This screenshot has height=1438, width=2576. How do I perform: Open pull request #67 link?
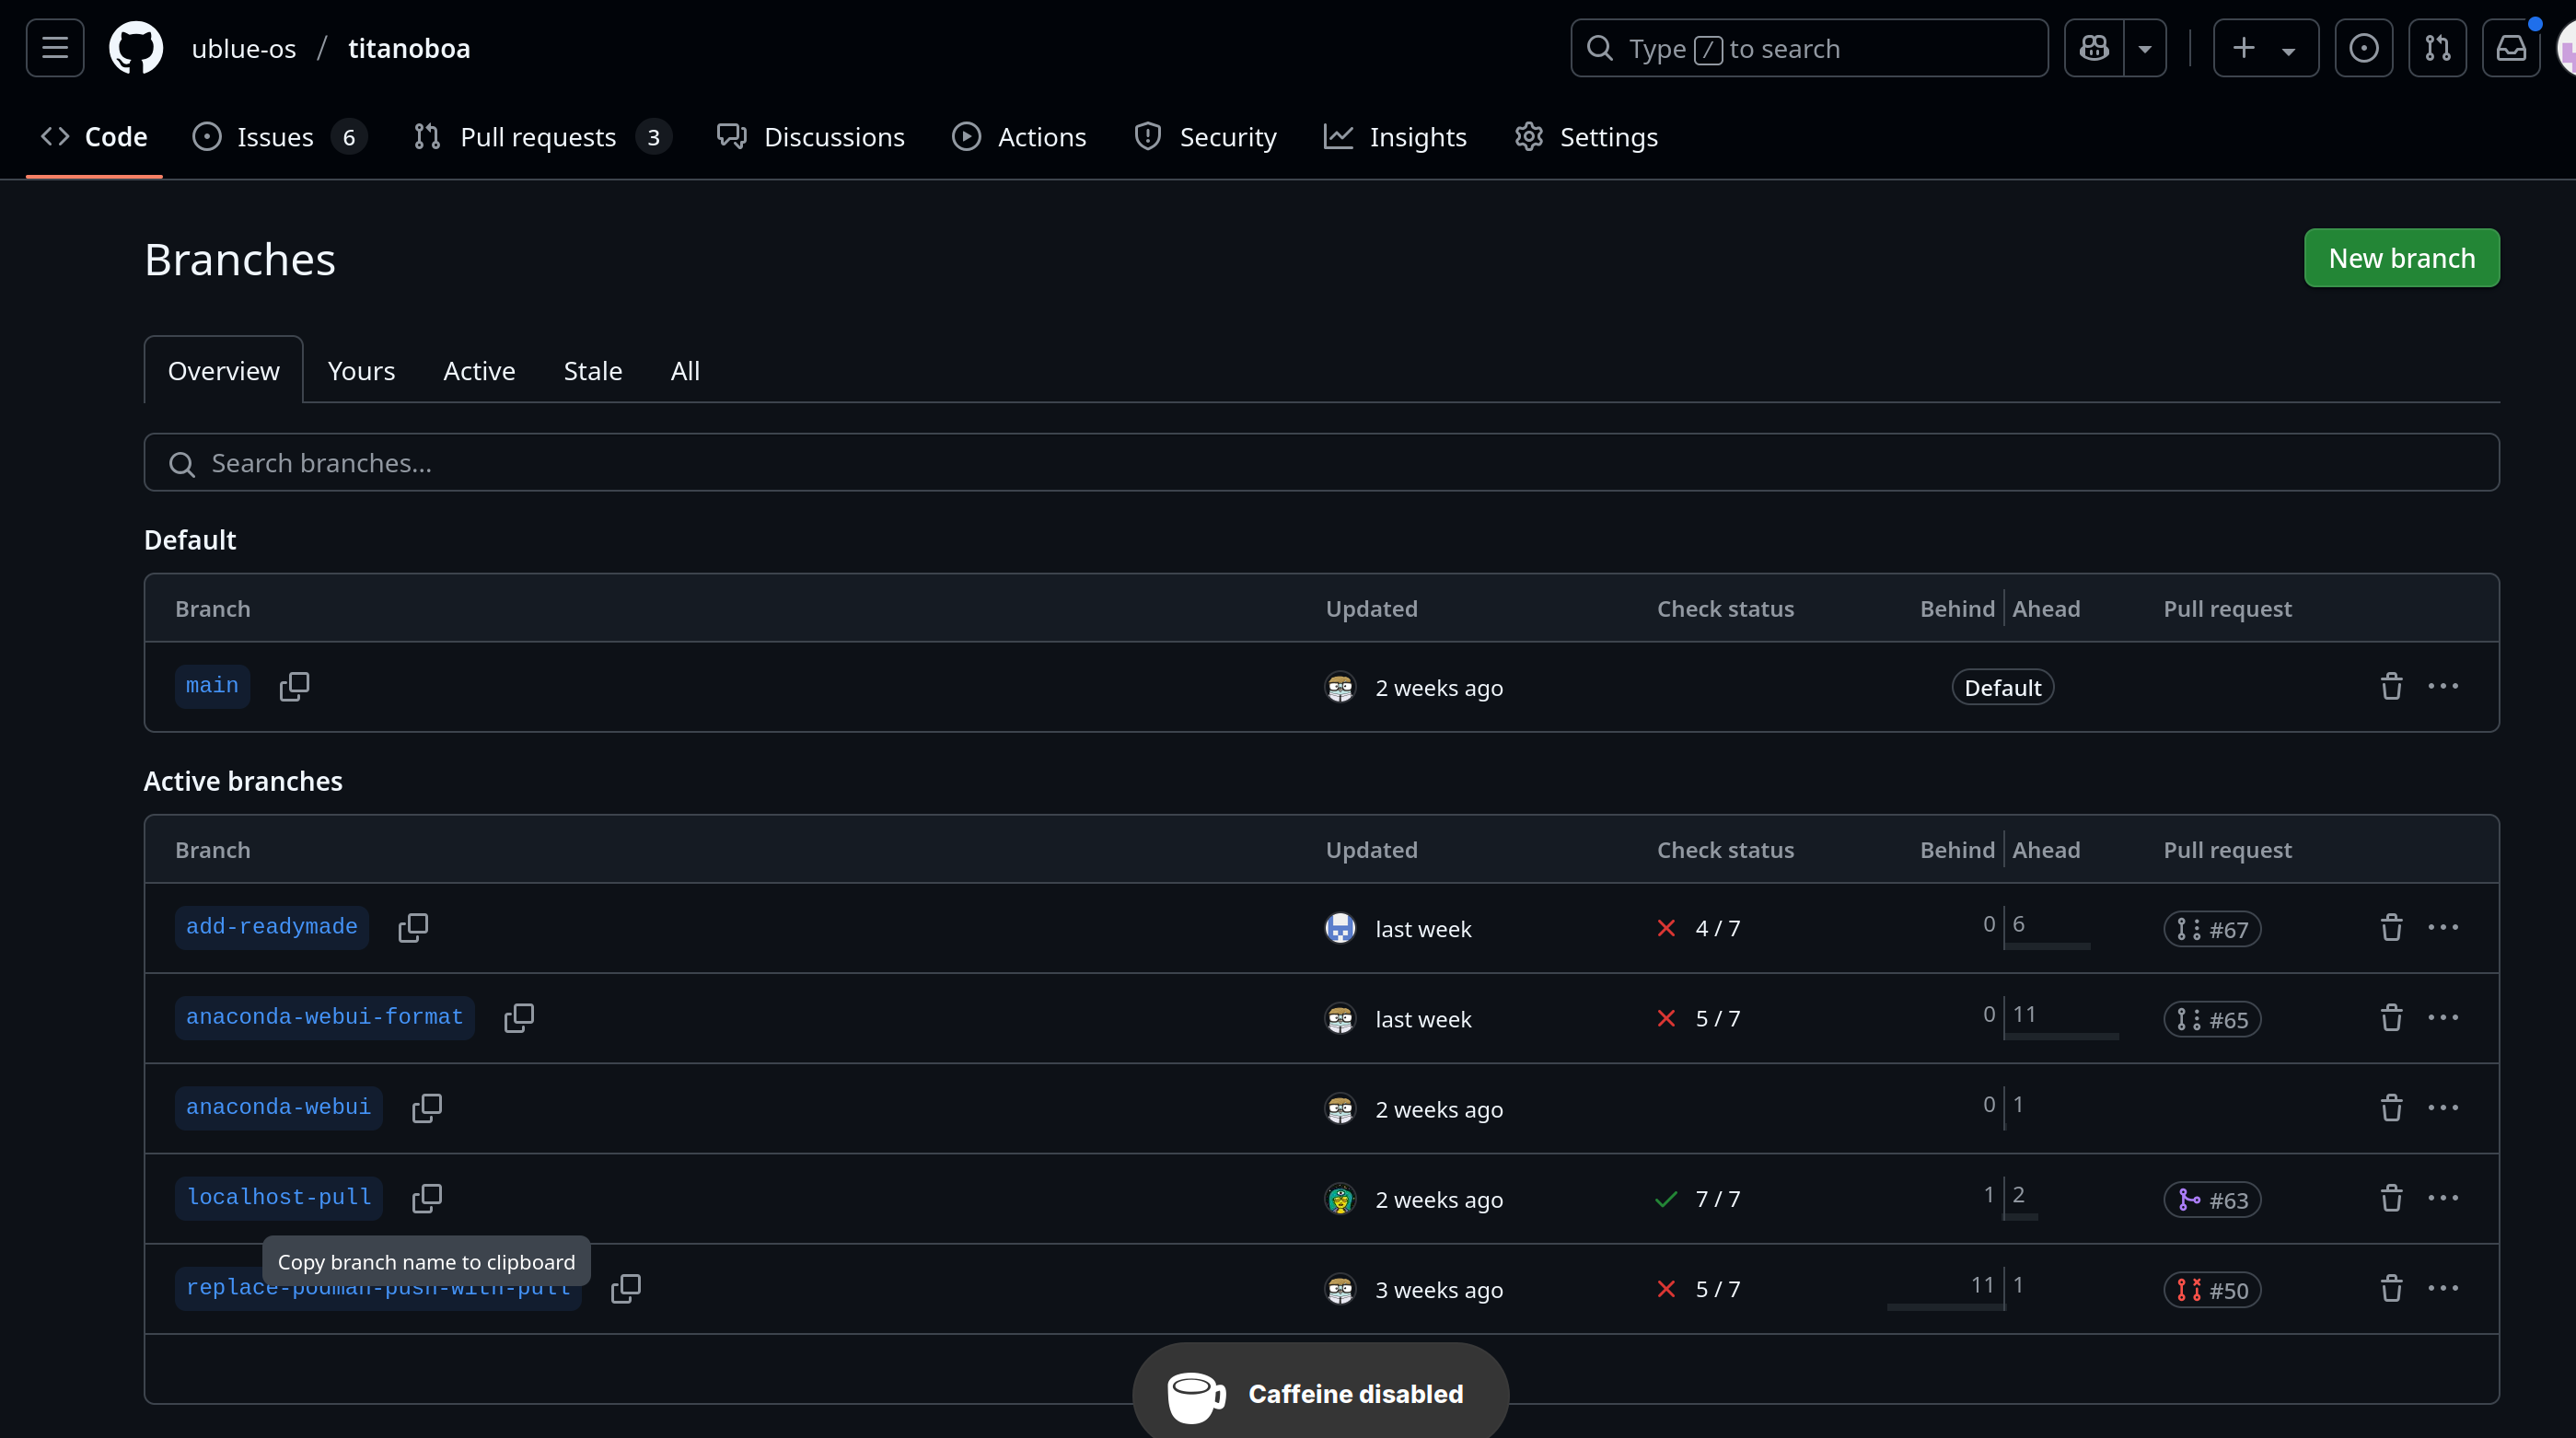[2212, 929]
